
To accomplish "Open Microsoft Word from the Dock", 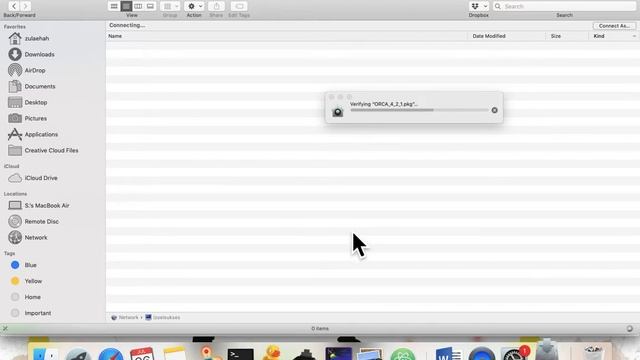I will (x=448, y=353).
